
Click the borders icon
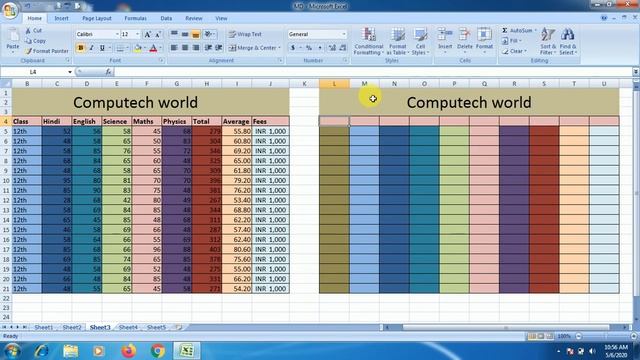(x=120, y=48)
